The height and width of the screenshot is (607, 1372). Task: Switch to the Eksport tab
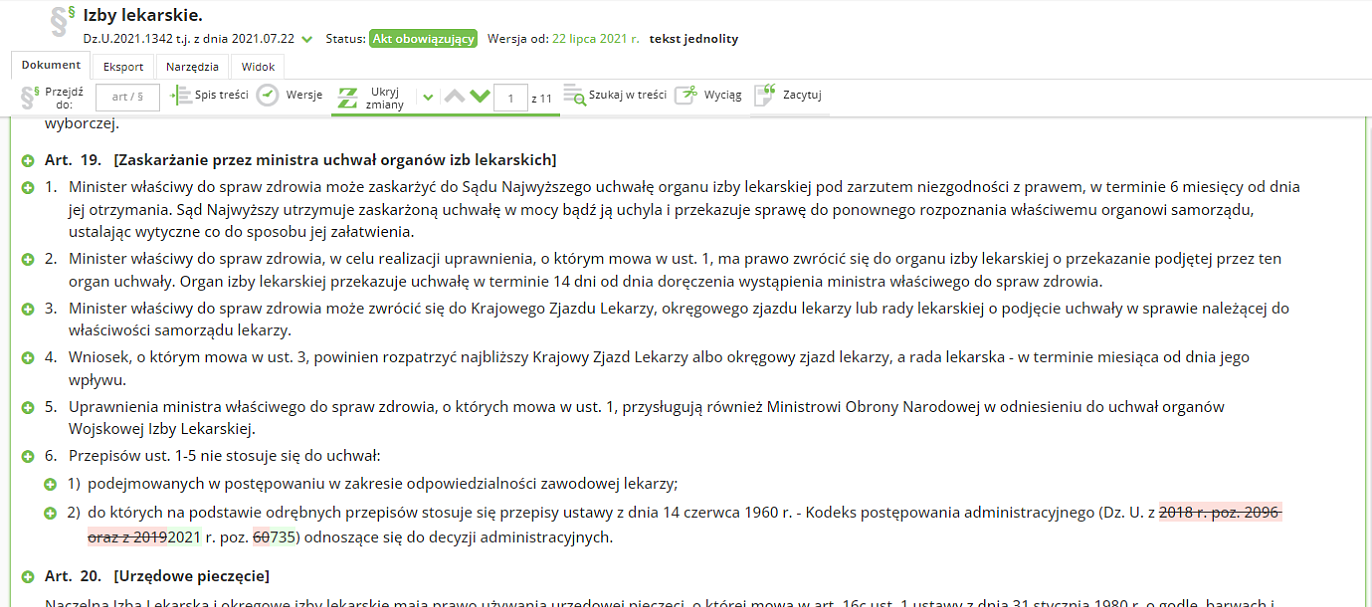coord(123,67)
